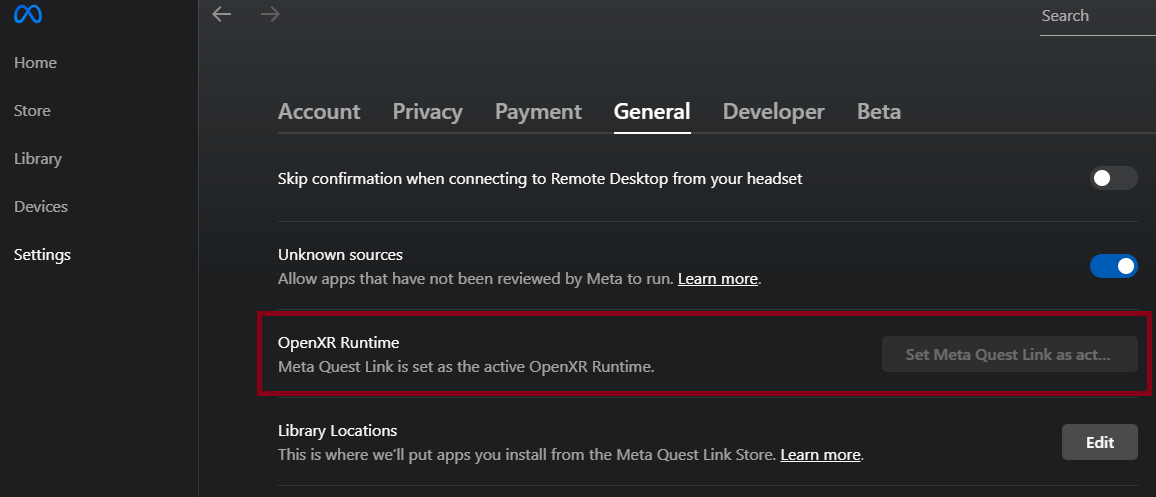Switch to the Beta tab
This screenshot has height=497, width=1156.
click(878, 112)
